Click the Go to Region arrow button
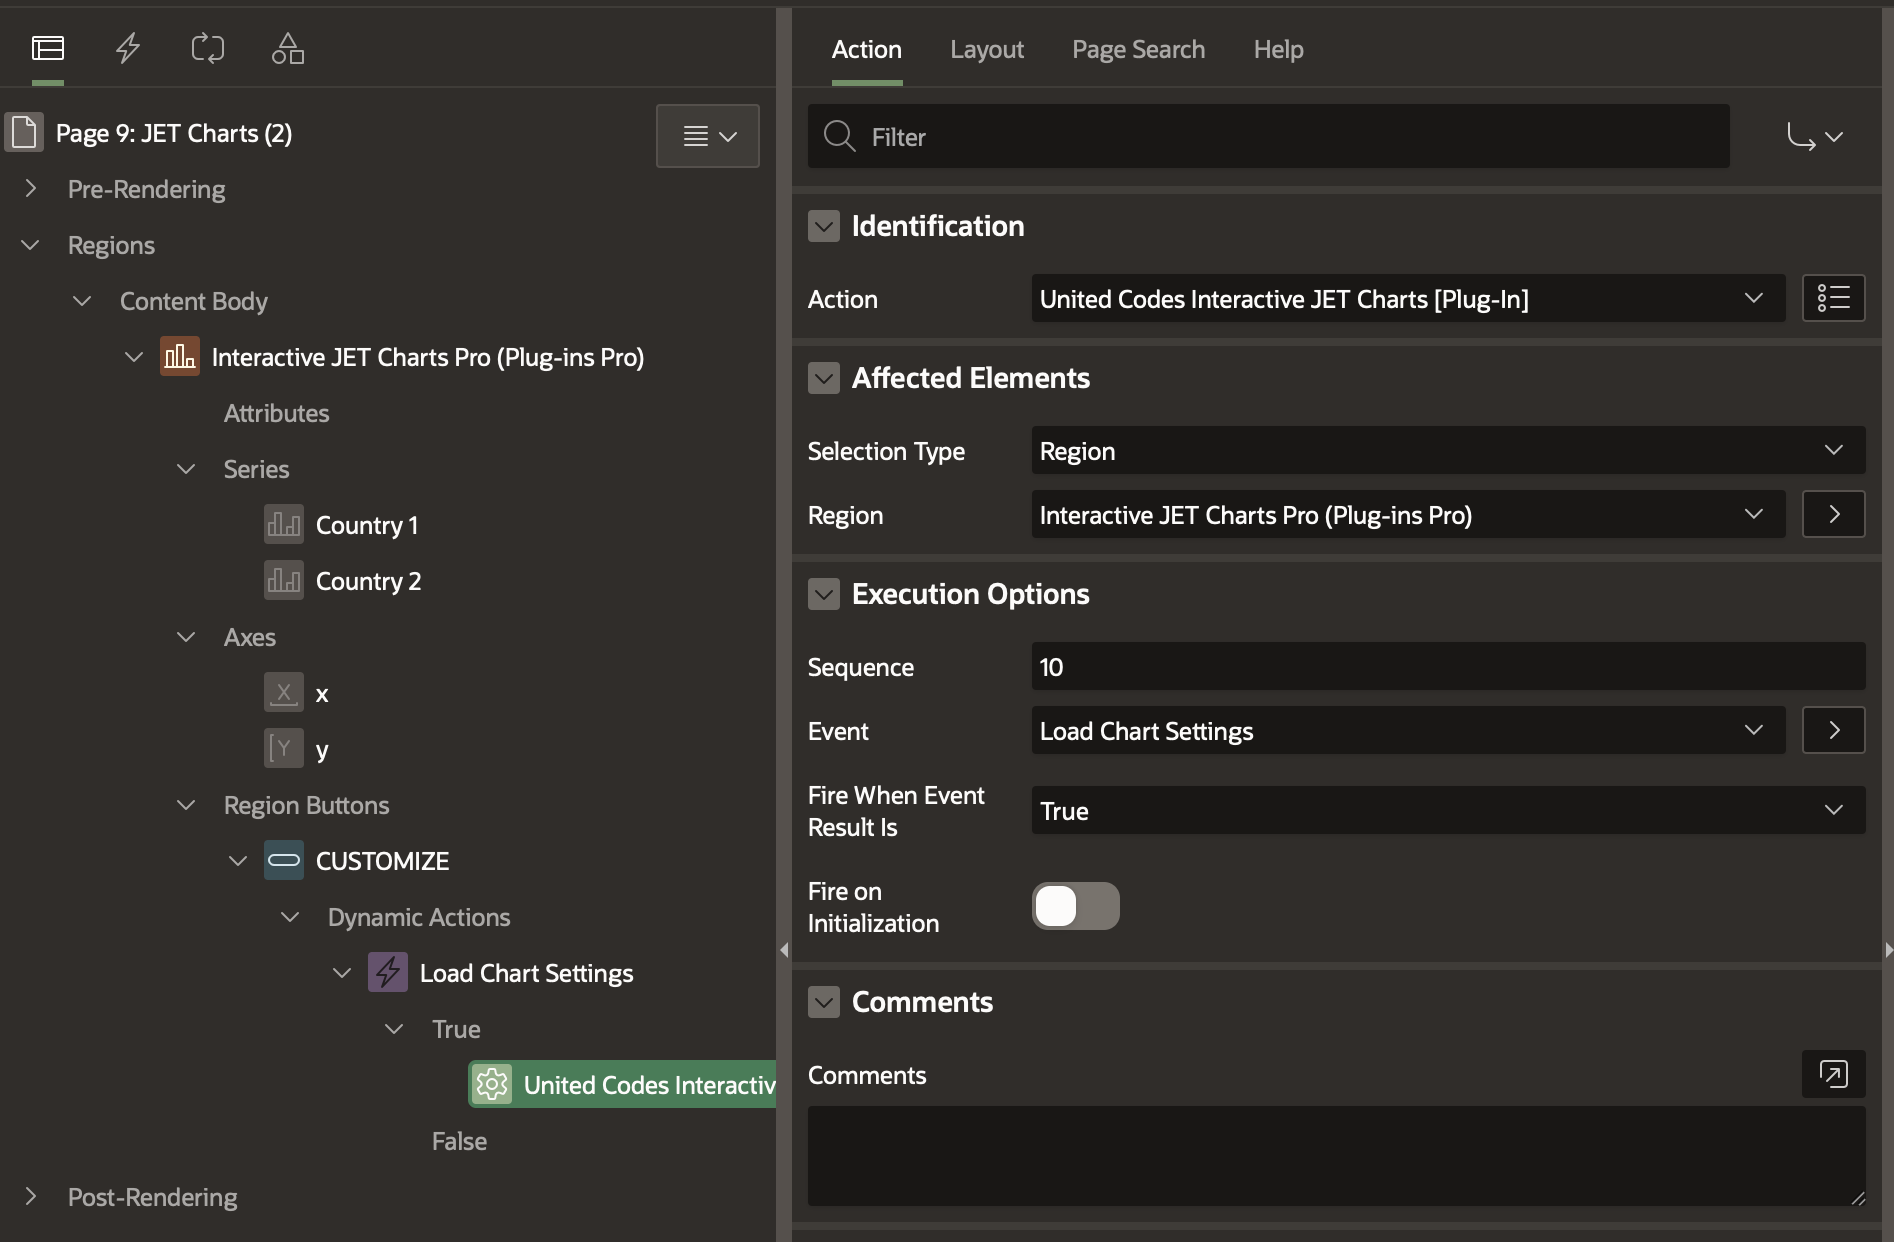This screenshot has height=1242, width=1894. point(1833,514)
